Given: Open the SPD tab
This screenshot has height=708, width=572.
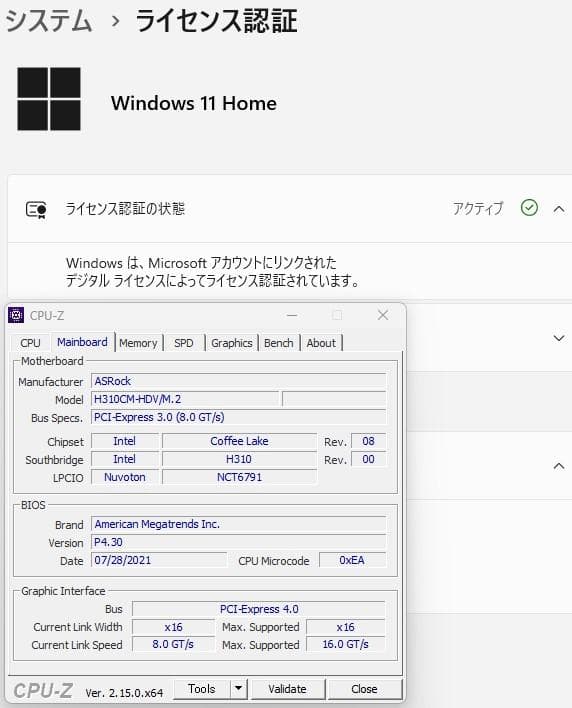Looking at the screenshot, I should click(183, 343).
